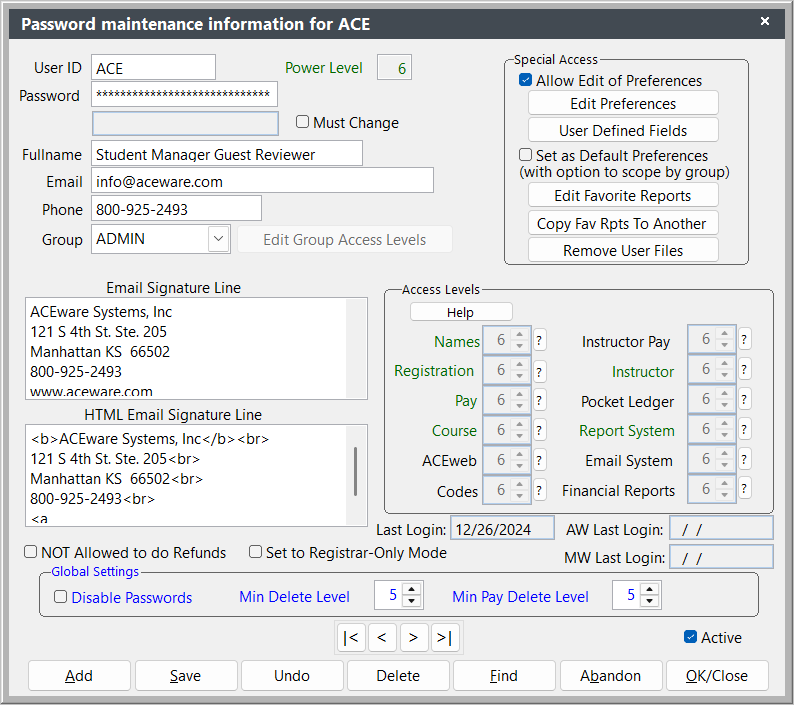Open User Defined Fields

point(623,130)
